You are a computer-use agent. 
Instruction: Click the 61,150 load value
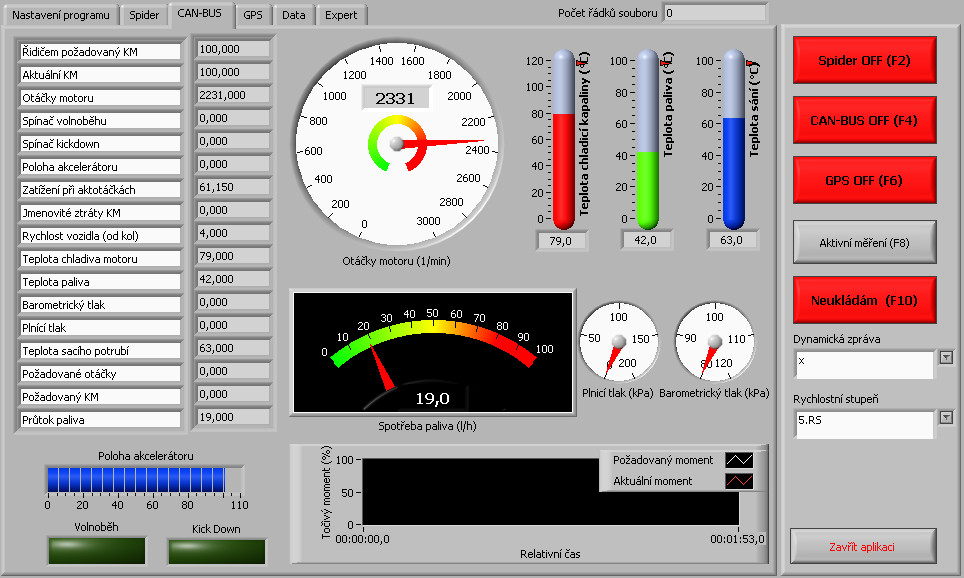click(234, 187)
